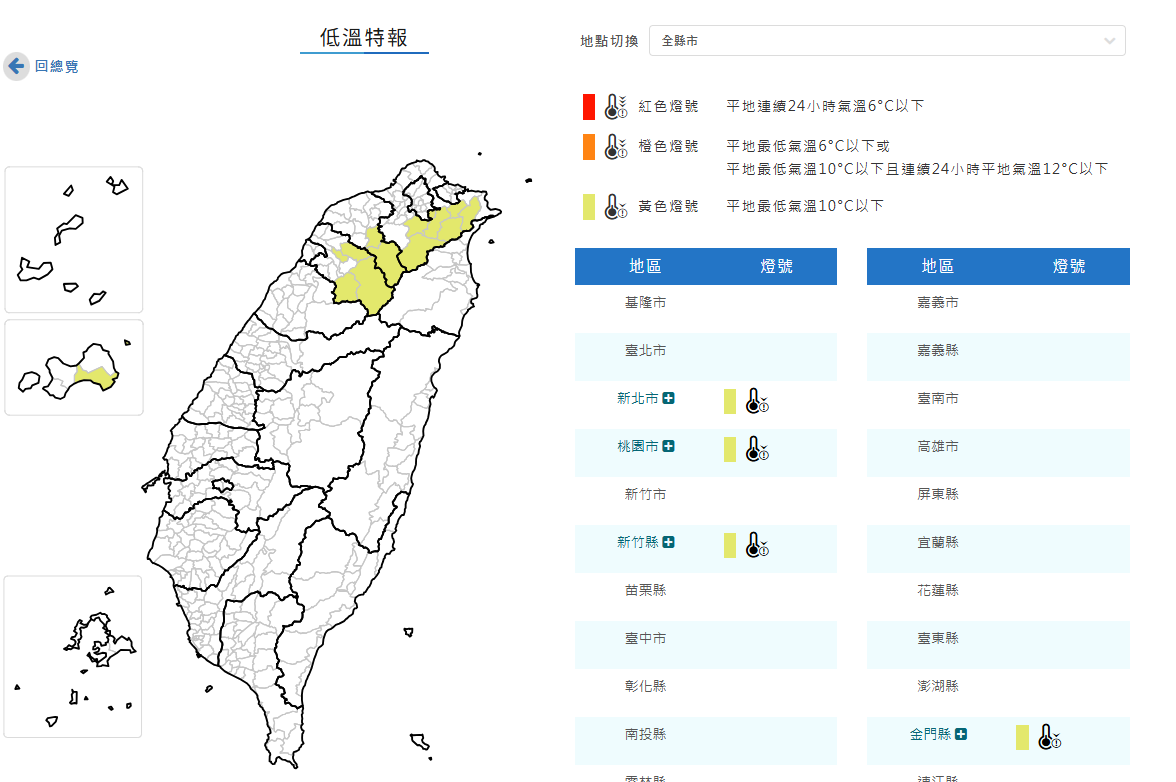Click the back arrow icon beside 回總覽
The width and height of the screenshot is (1176, 782).
[15, 66]
